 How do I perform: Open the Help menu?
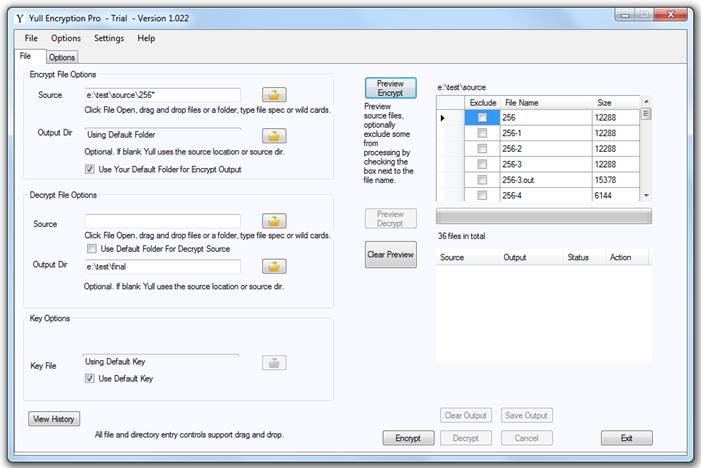point(146,38)
